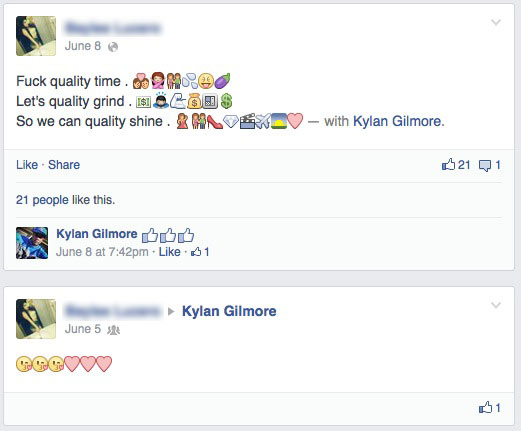Open the June 8 post options chevron
Image resolution: width=521 pixels, height=431 pixels.
pyautogui.click(x=496, y=22)
